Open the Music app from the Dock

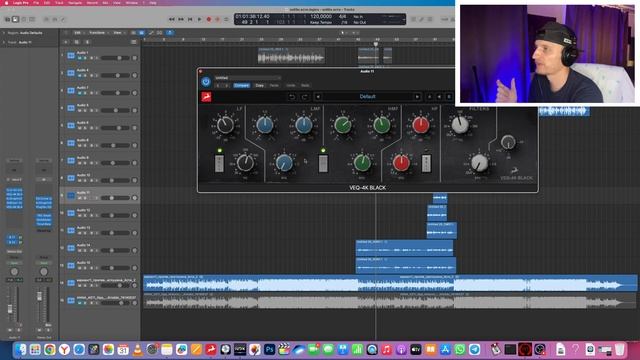click(x=387, y=349)
